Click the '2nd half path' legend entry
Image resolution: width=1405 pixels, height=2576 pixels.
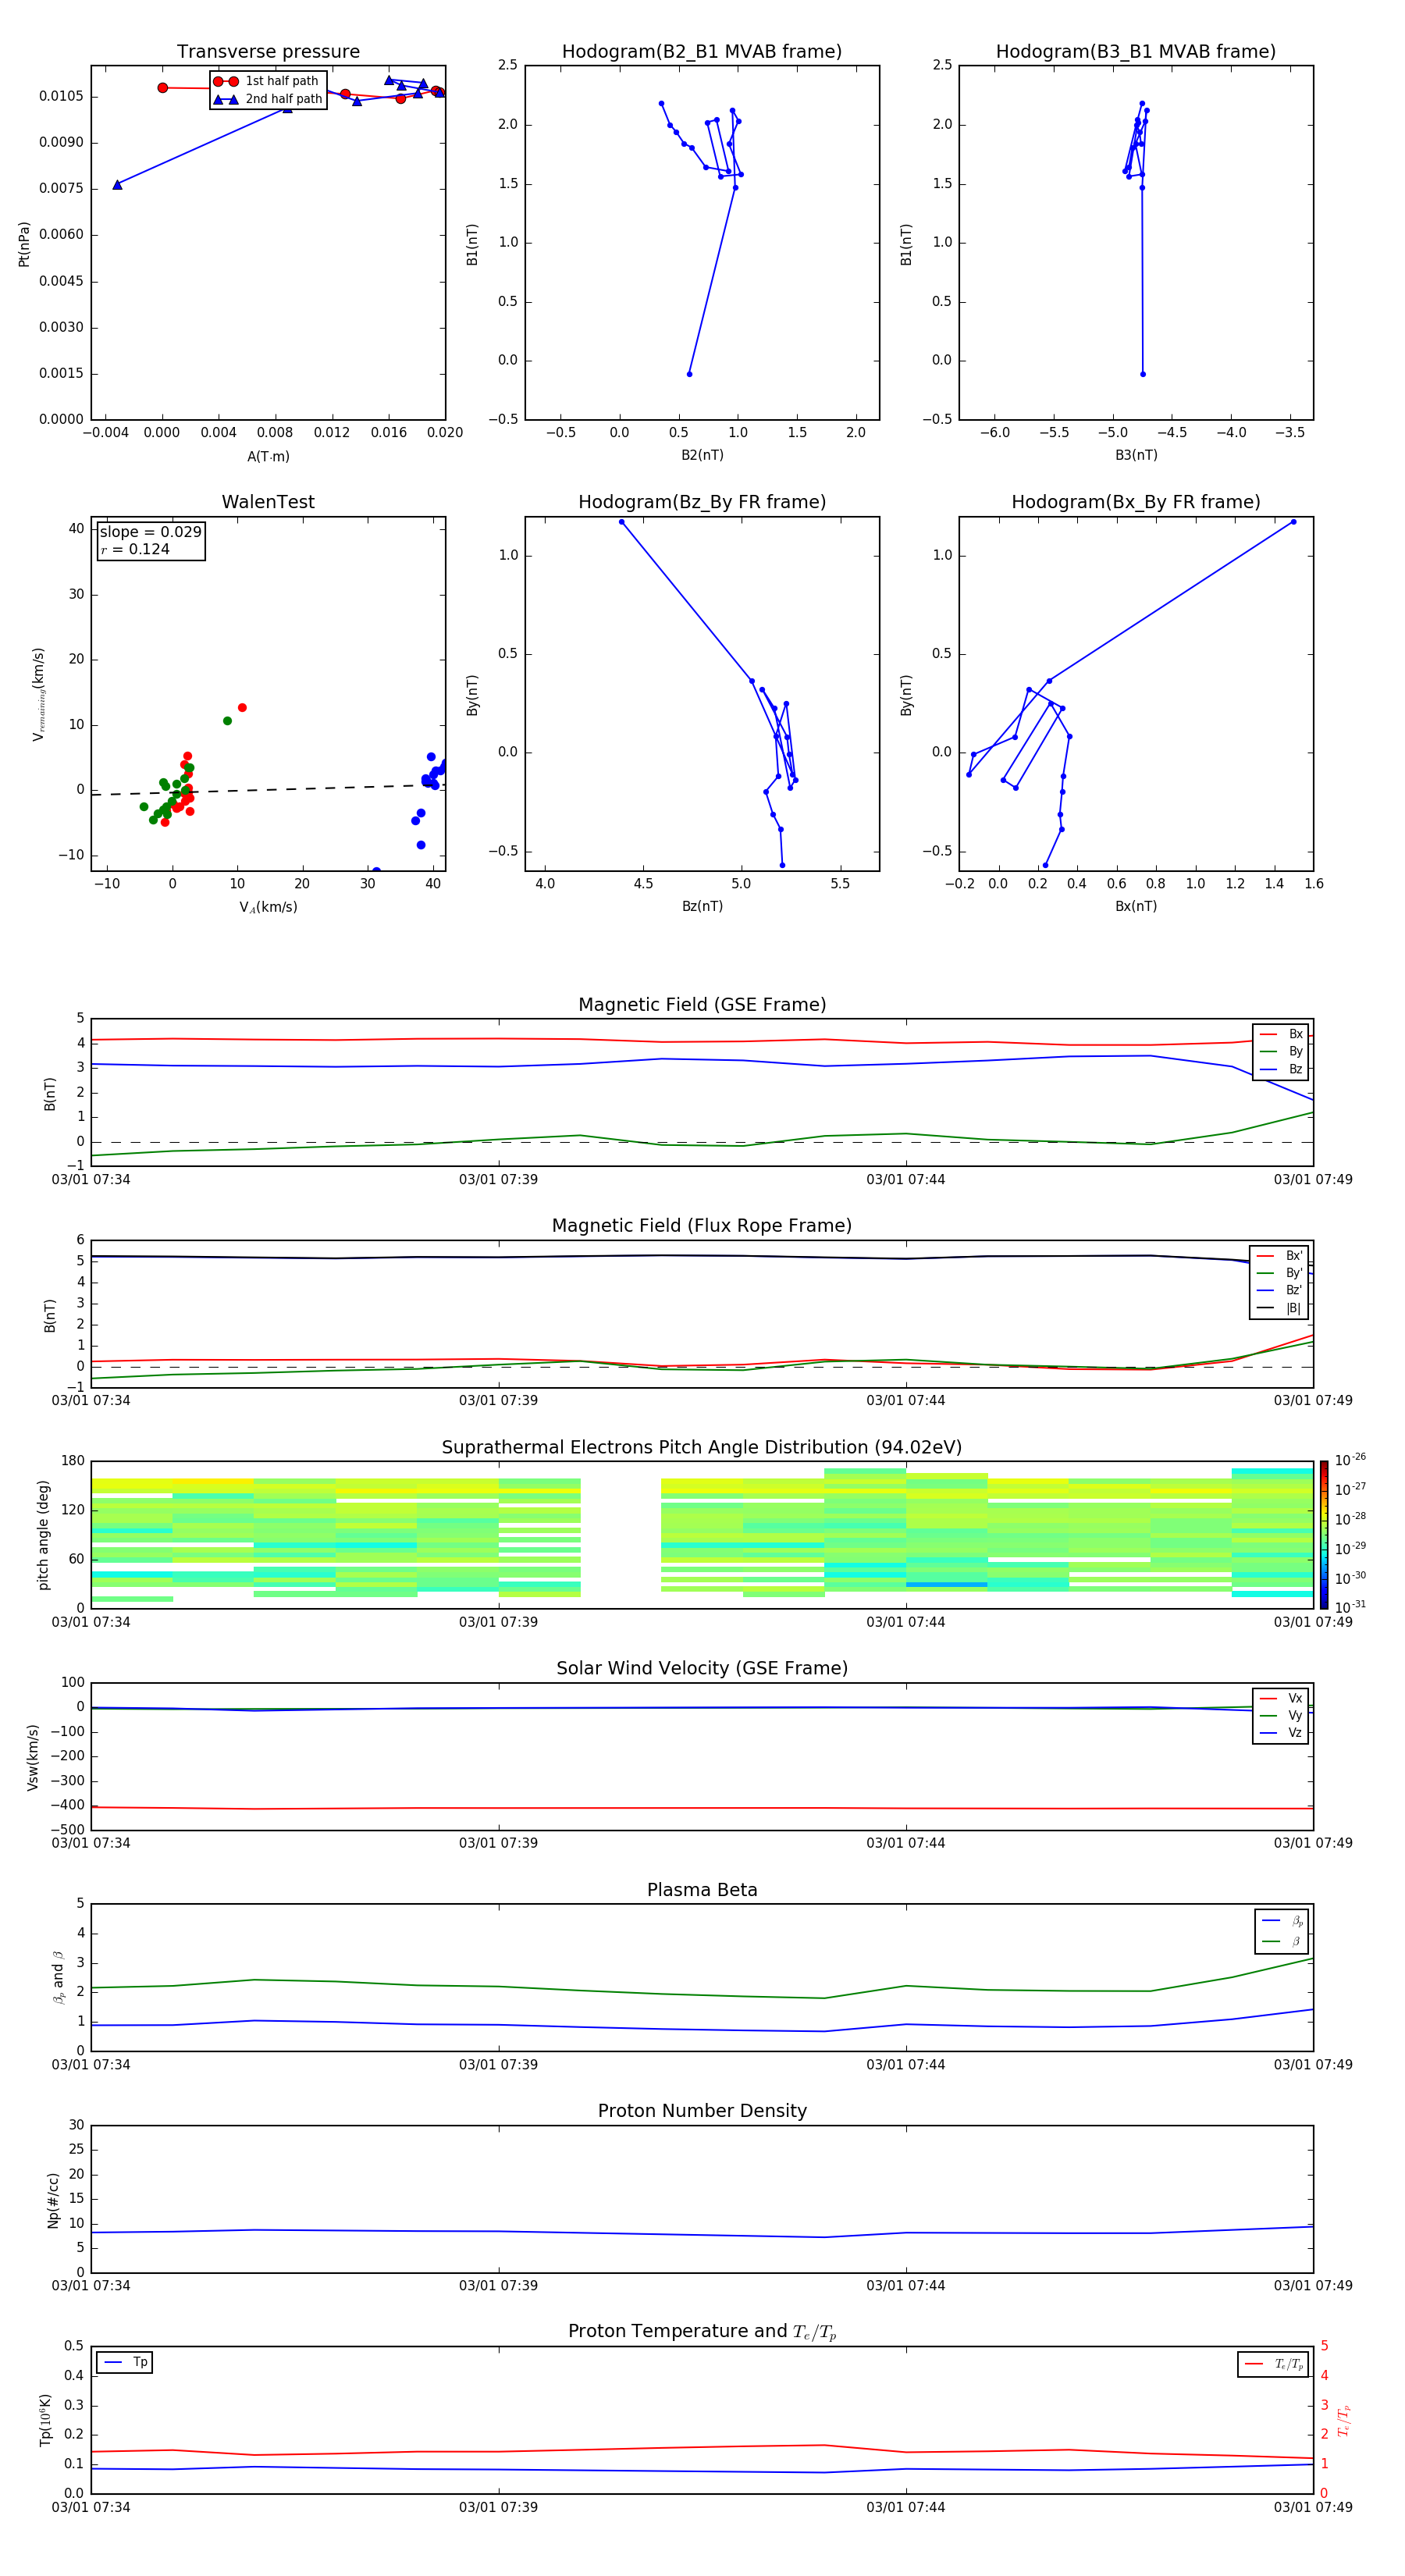pyautogui.click(x=268, y=99)
